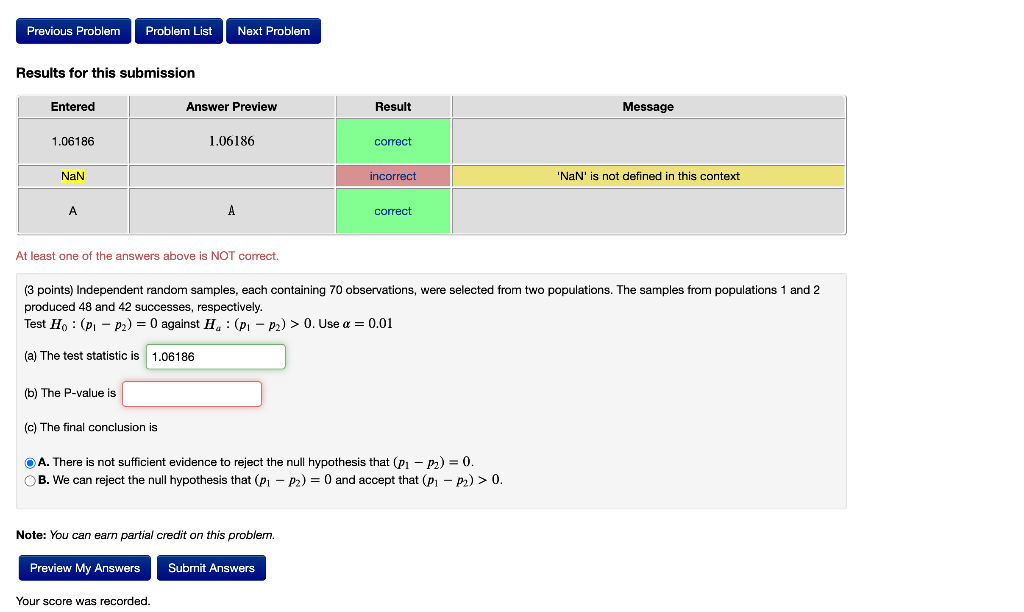Viewport: 1024px width, 612px height.
Task: Click the 'Message' column header
Action: (x=648, y=106)
